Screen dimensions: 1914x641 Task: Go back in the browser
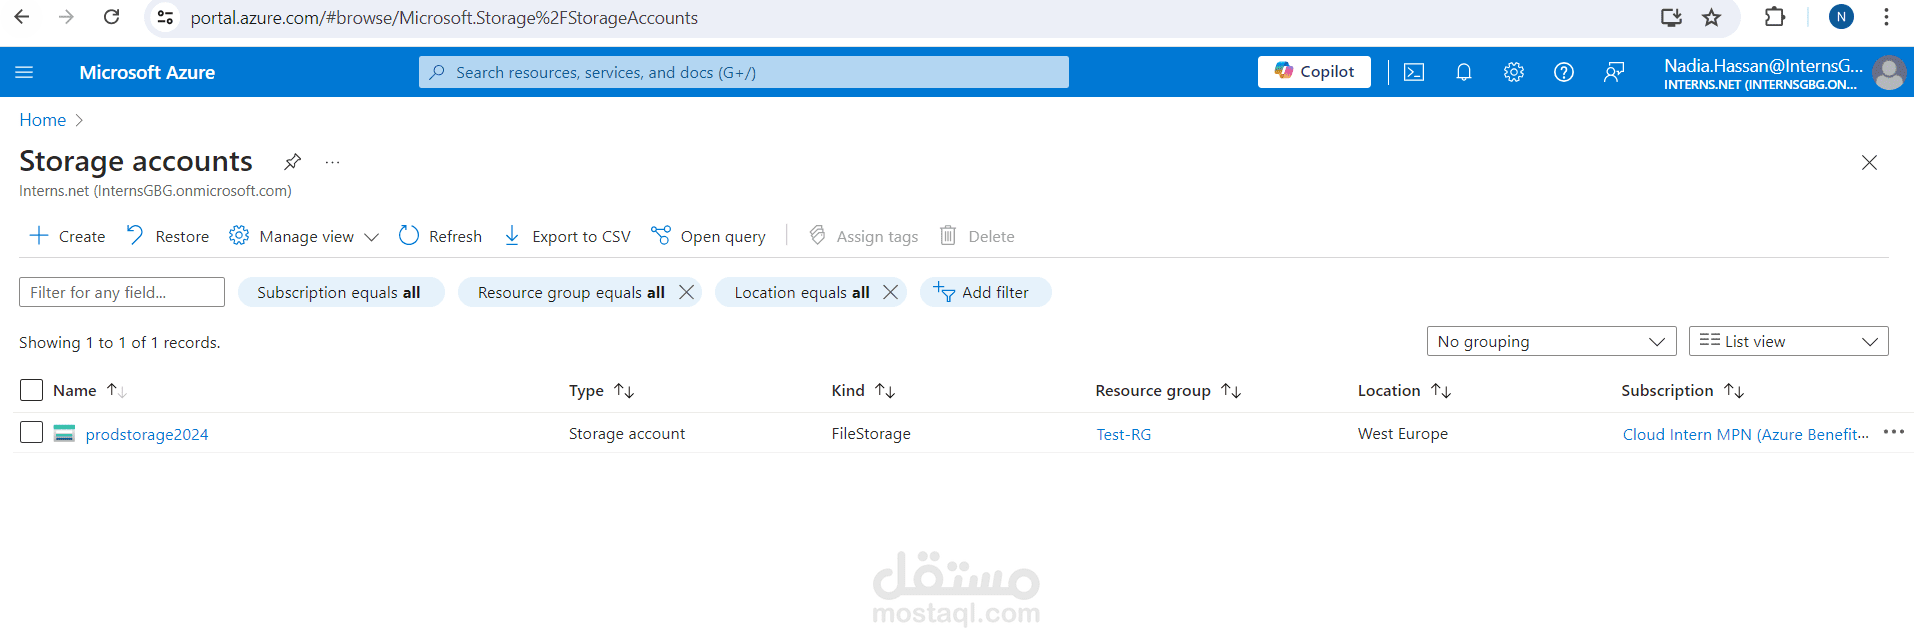tap(22, 17)
